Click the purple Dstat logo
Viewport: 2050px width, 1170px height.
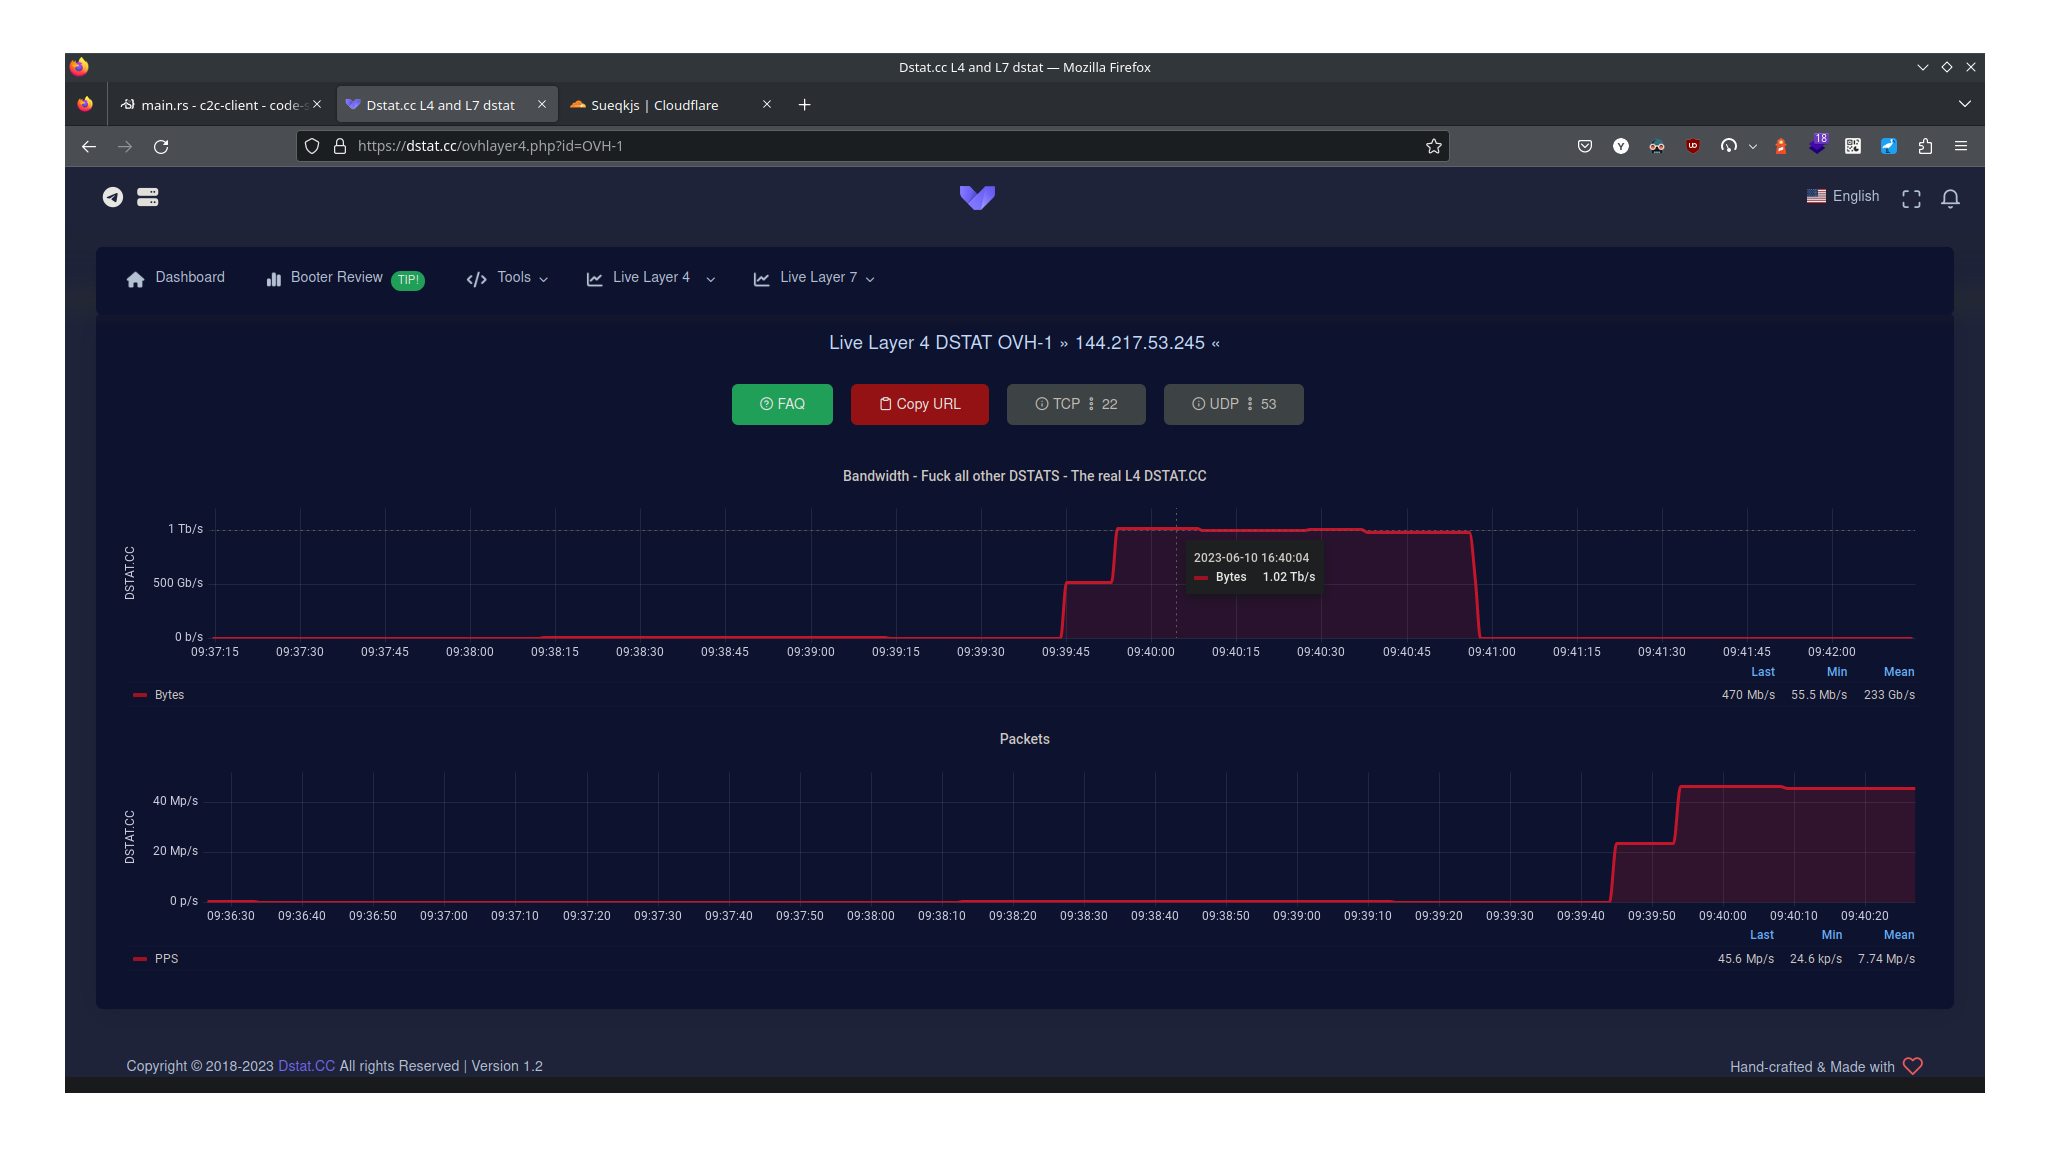[x=977, y=197]
